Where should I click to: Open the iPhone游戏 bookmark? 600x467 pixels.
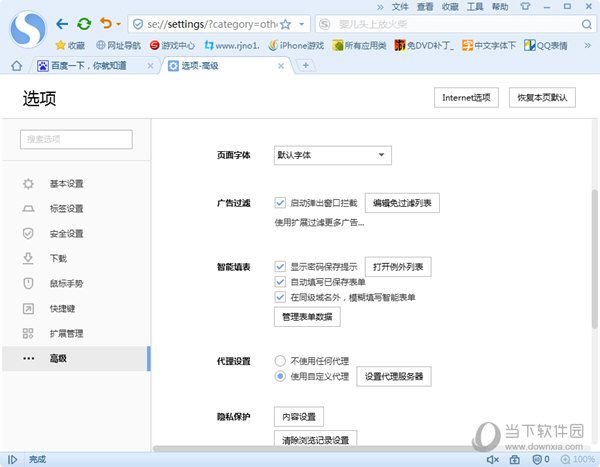coord(296,46)
